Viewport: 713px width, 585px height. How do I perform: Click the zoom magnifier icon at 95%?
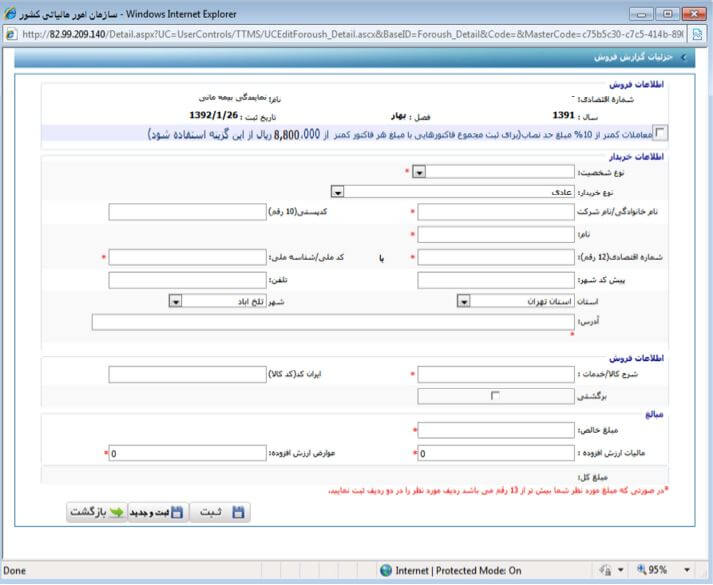641,569
